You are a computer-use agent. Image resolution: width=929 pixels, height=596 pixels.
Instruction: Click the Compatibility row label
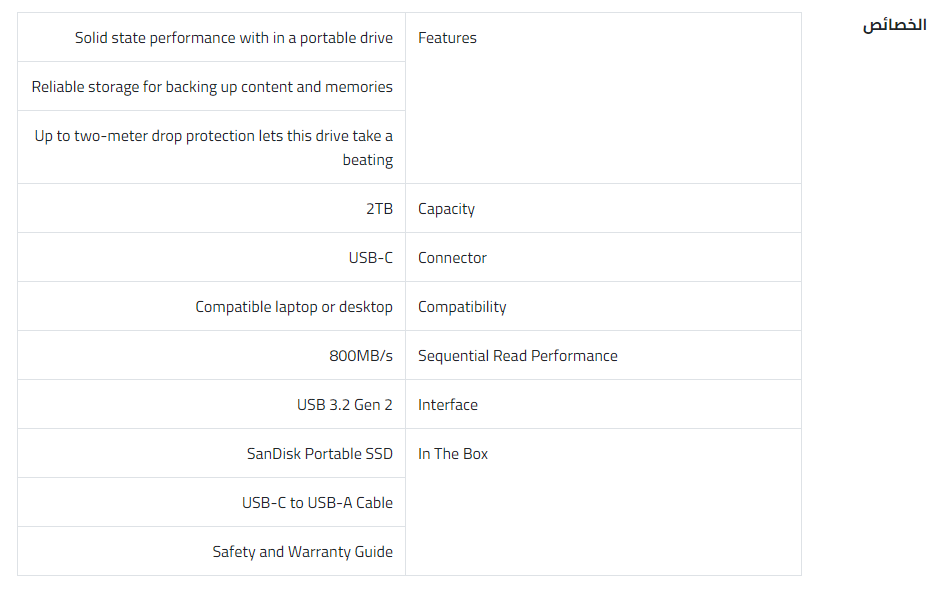tap(462, 307)
